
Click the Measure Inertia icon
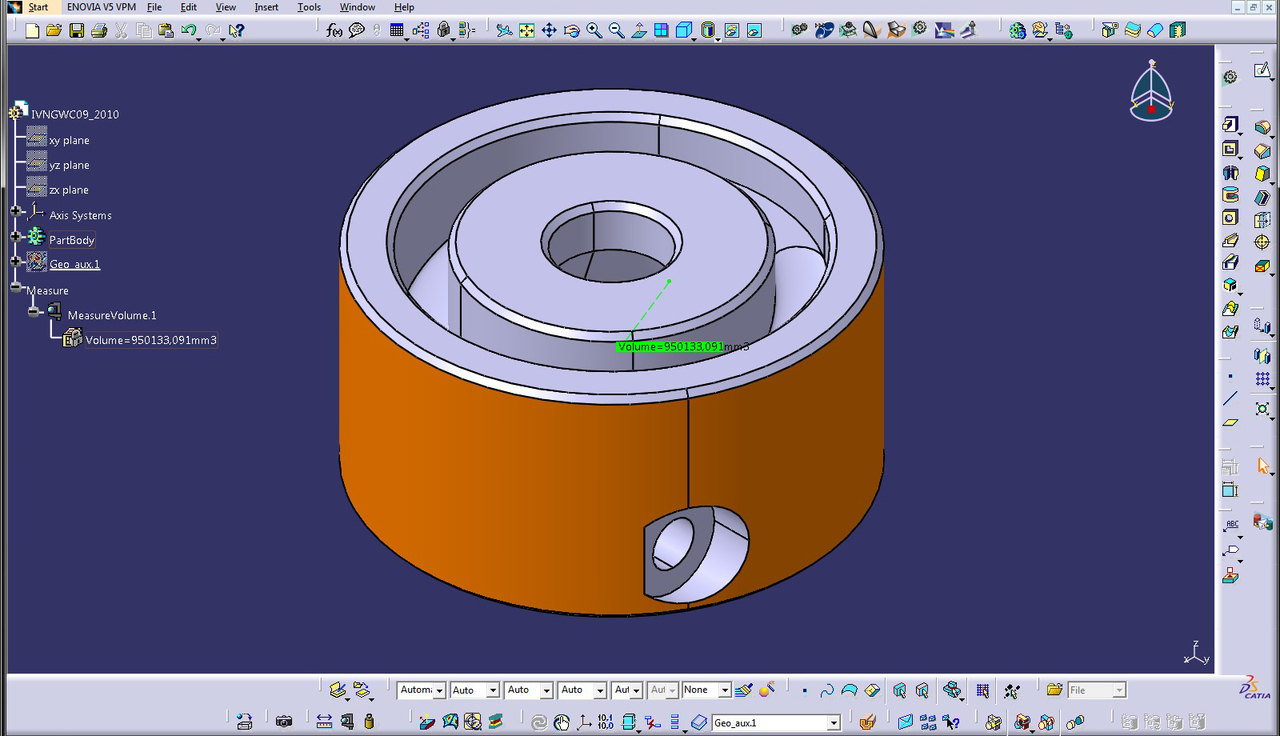pos(369,721)
